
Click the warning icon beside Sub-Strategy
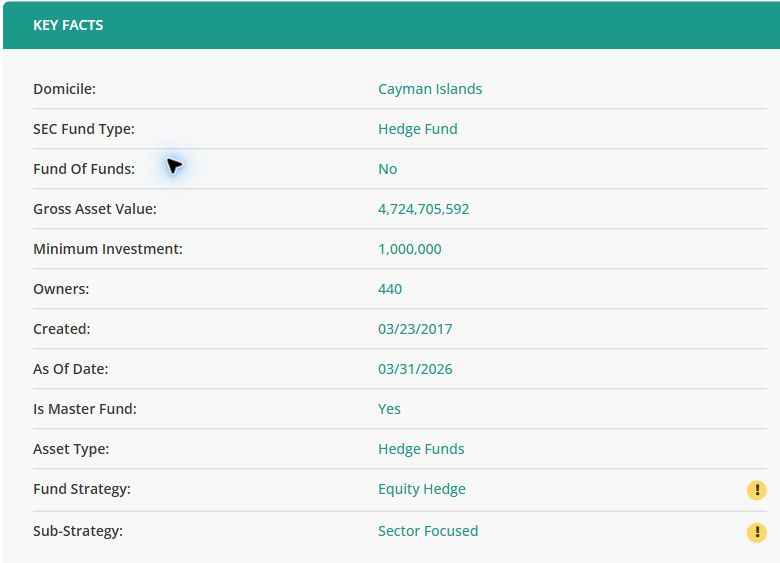756,532
